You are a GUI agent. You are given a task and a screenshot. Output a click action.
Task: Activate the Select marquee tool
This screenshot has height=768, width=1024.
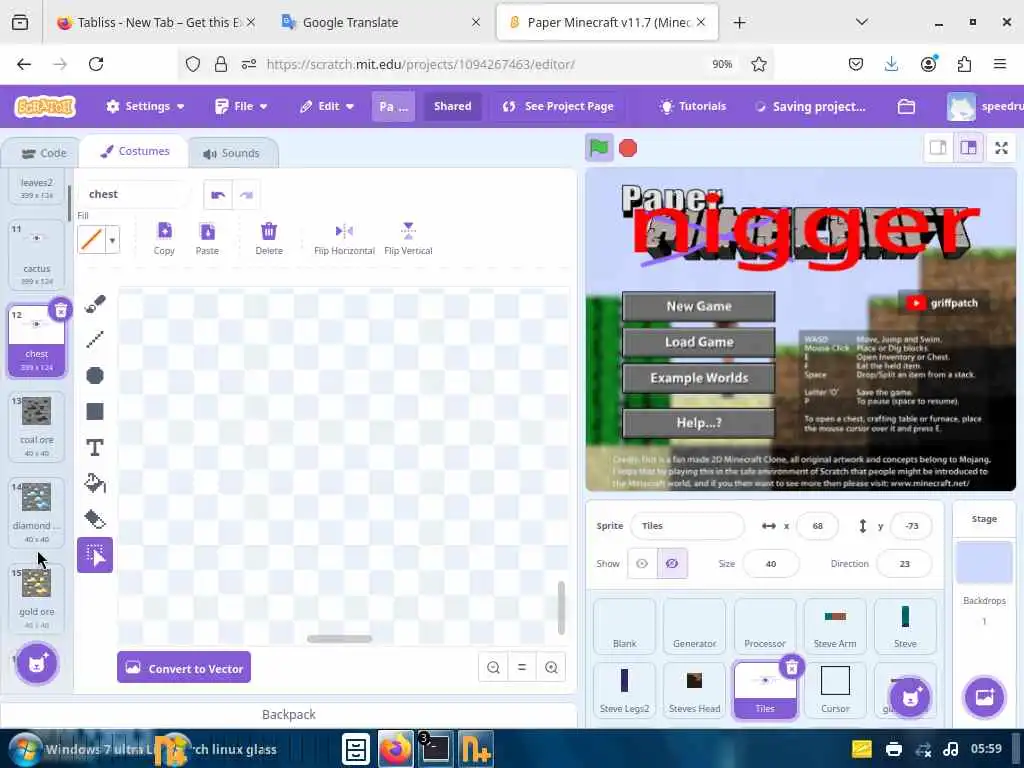point(95,555)
